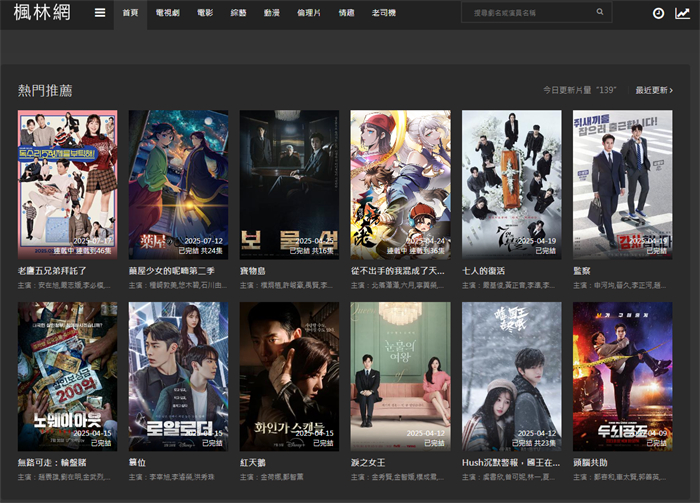This screenshot has width=700, height=503.
Task: Click the cast line under 七人的復活
Action: click(x=509, y=285)
